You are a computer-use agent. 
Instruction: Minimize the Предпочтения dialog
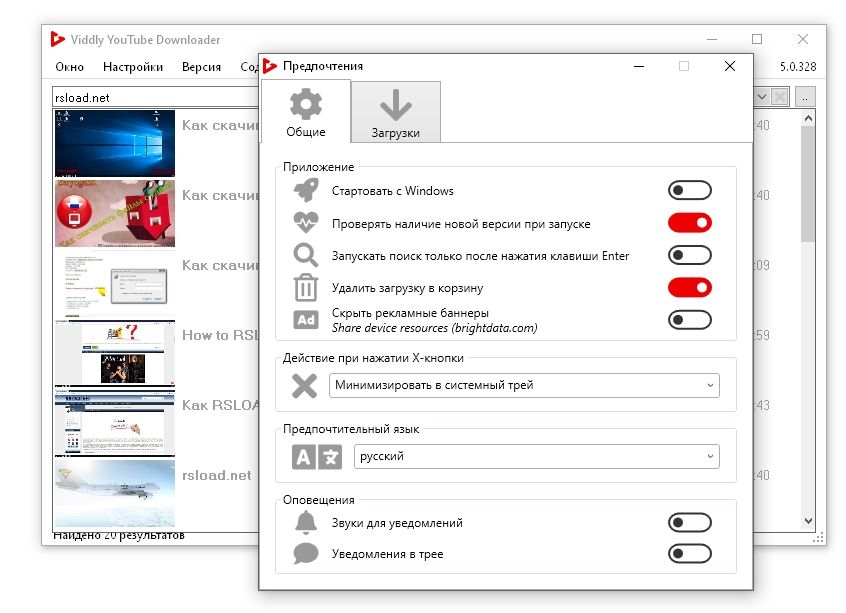(x=639, y=66)
